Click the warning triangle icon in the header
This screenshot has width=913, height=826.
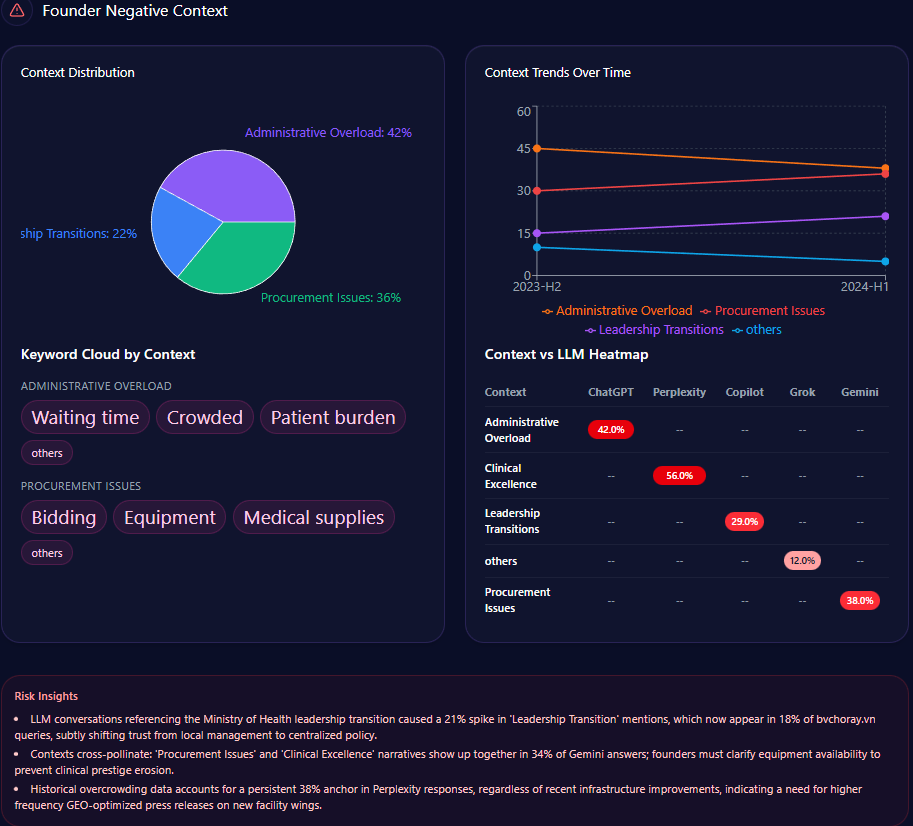(17, 11)
